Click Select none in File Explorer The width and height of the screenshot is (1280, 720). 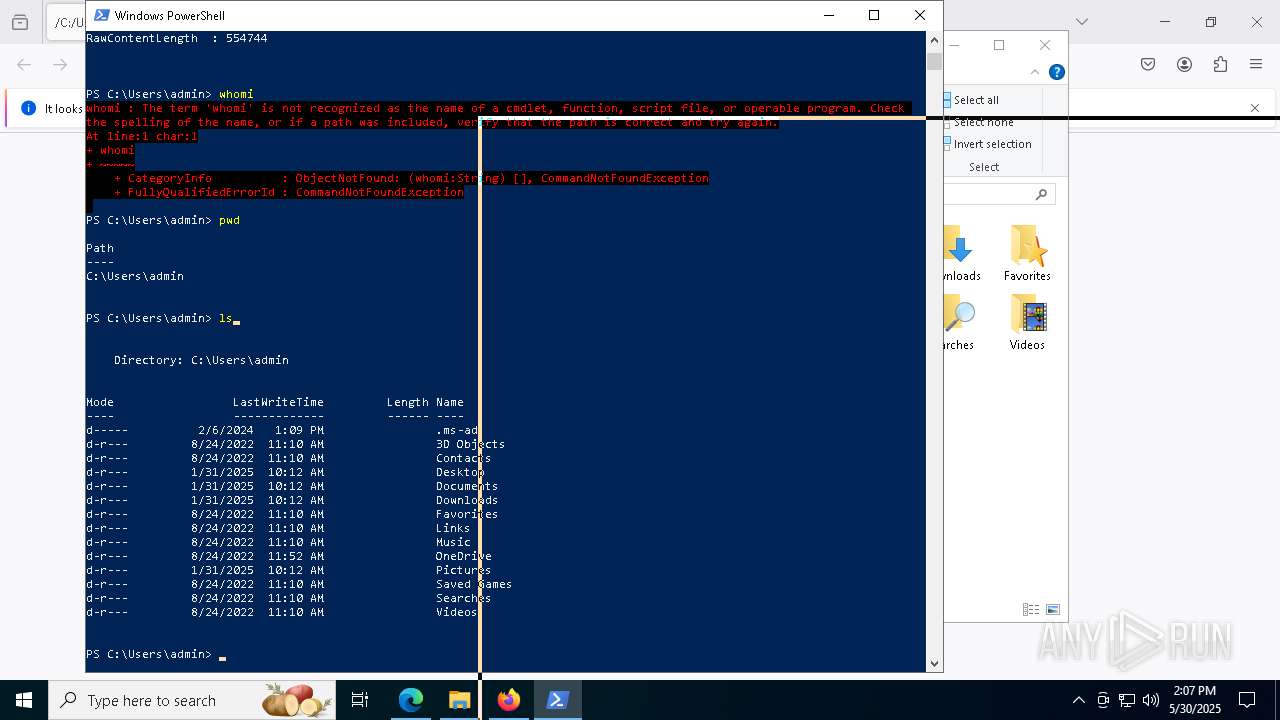point(978,122)
